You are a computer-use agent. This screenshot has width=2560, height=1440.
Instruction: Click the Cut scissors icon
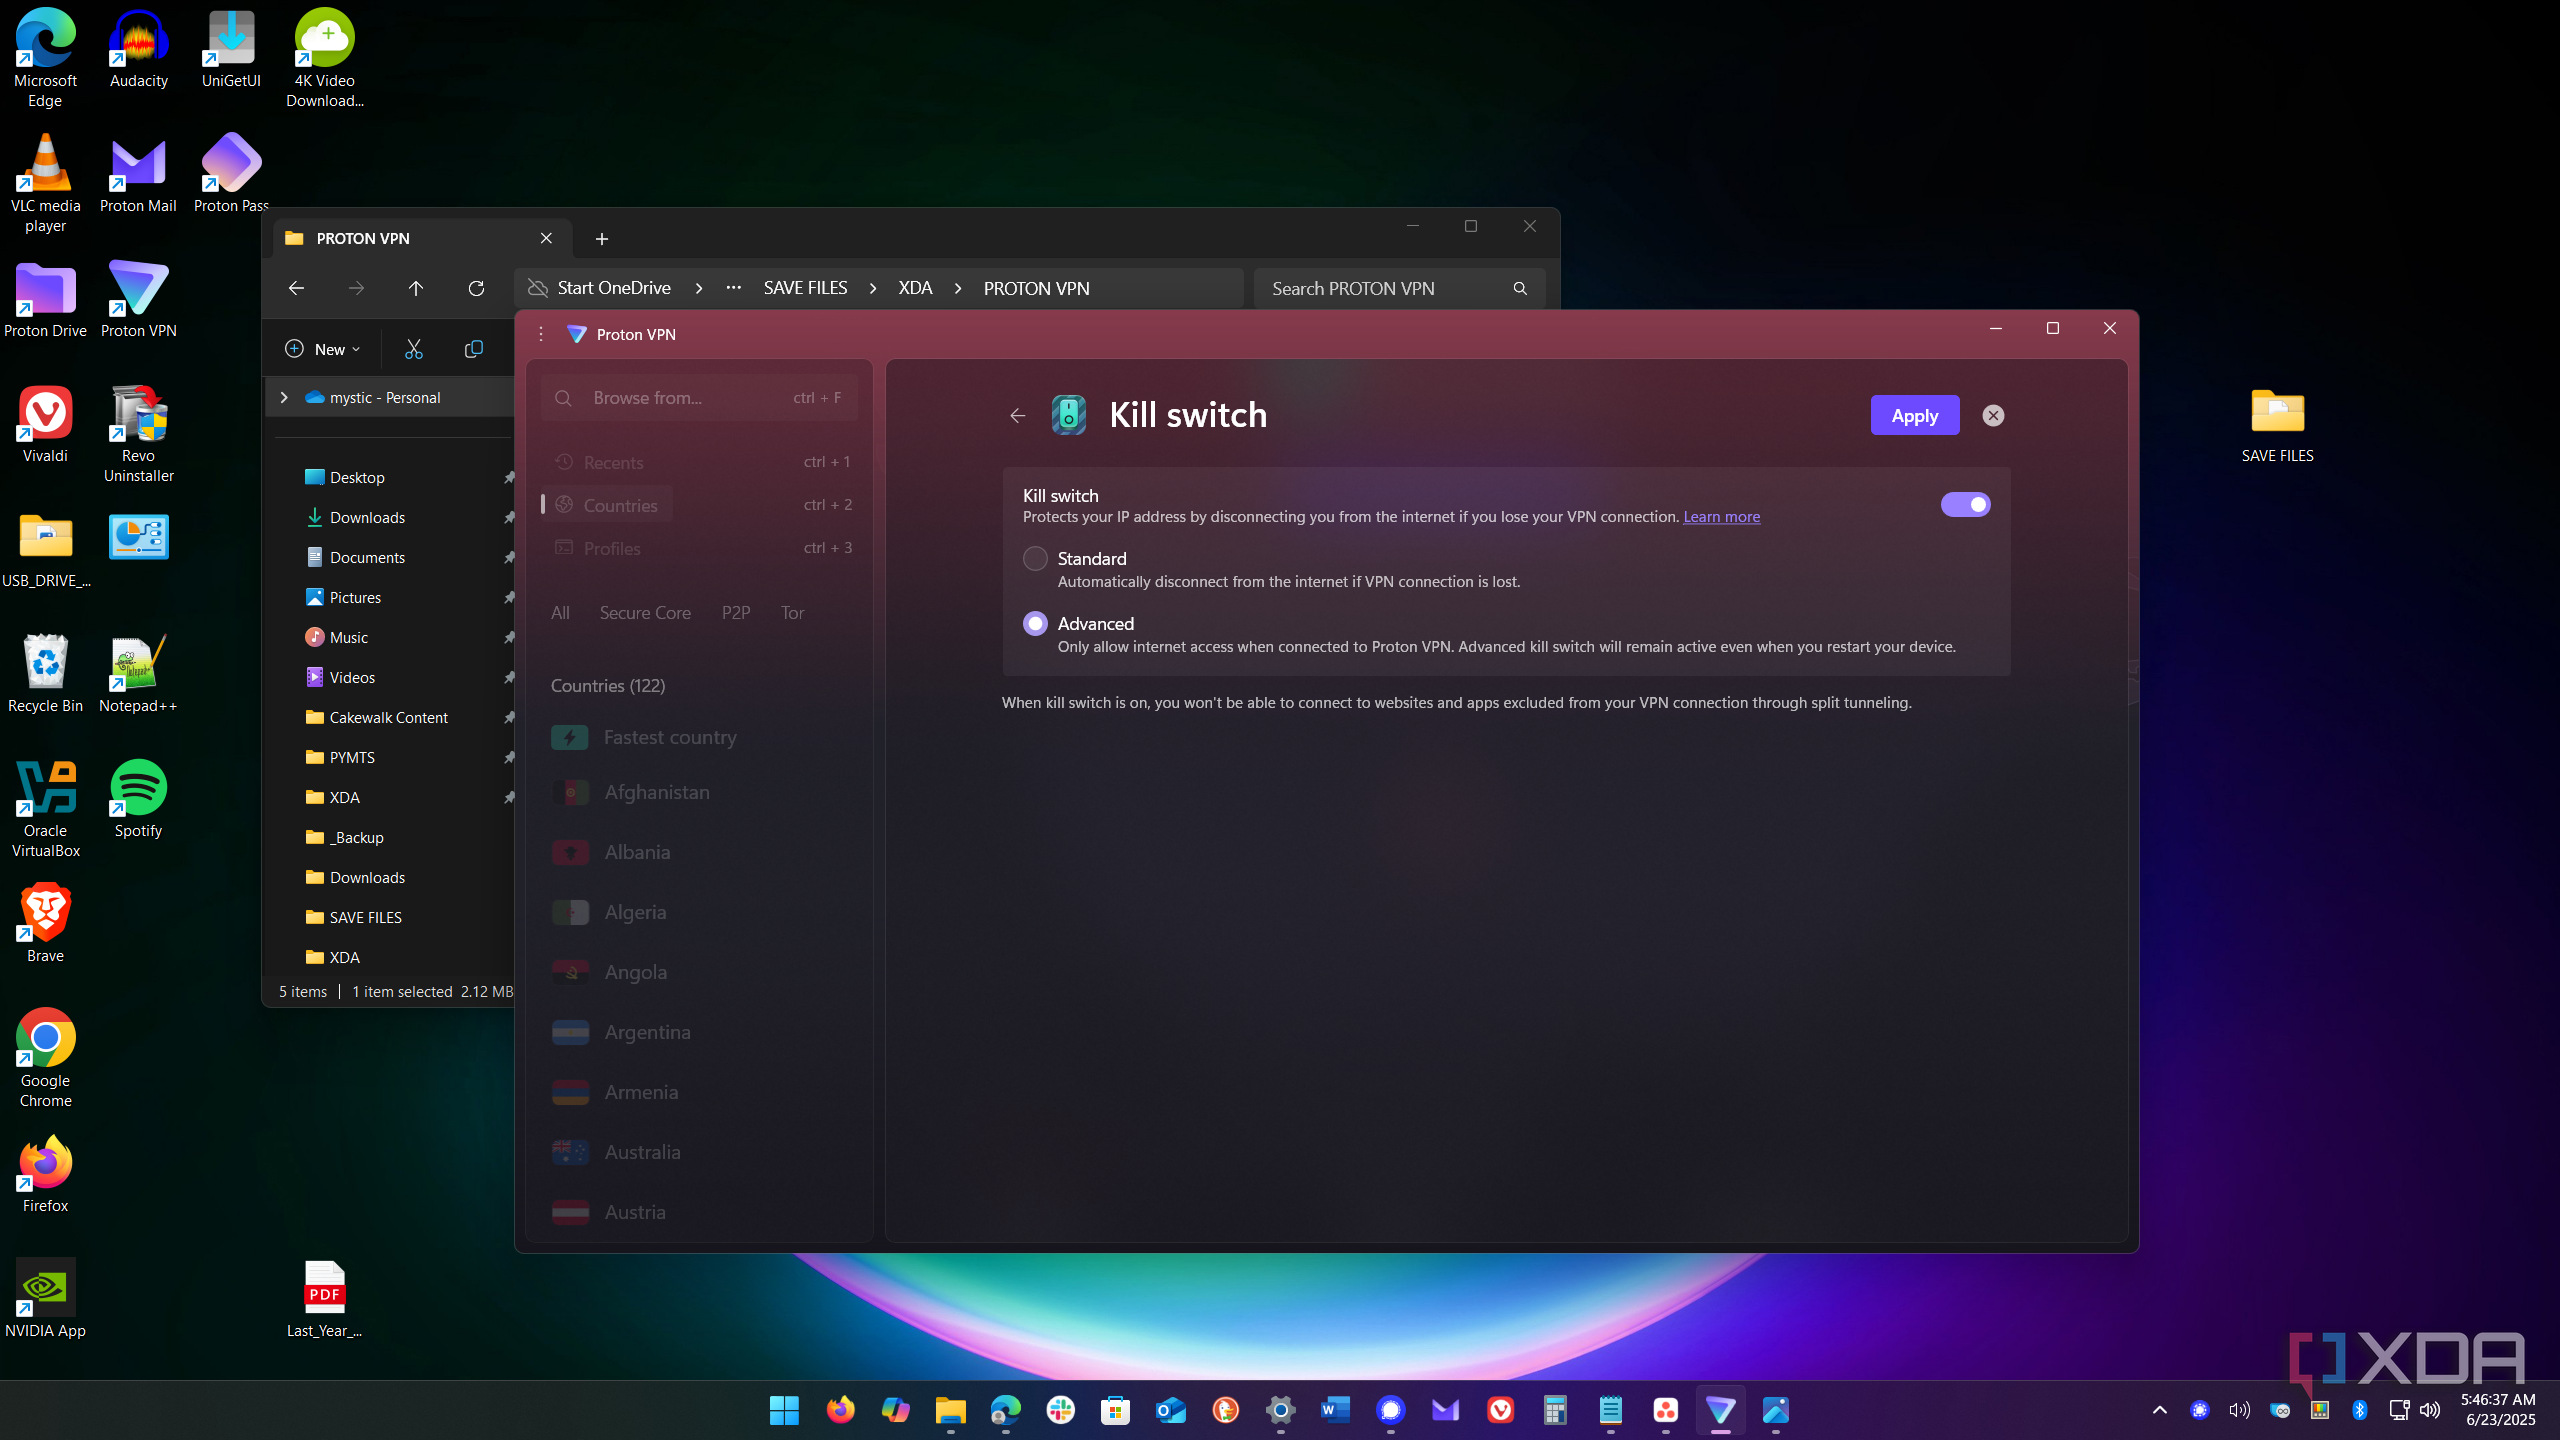413,349
